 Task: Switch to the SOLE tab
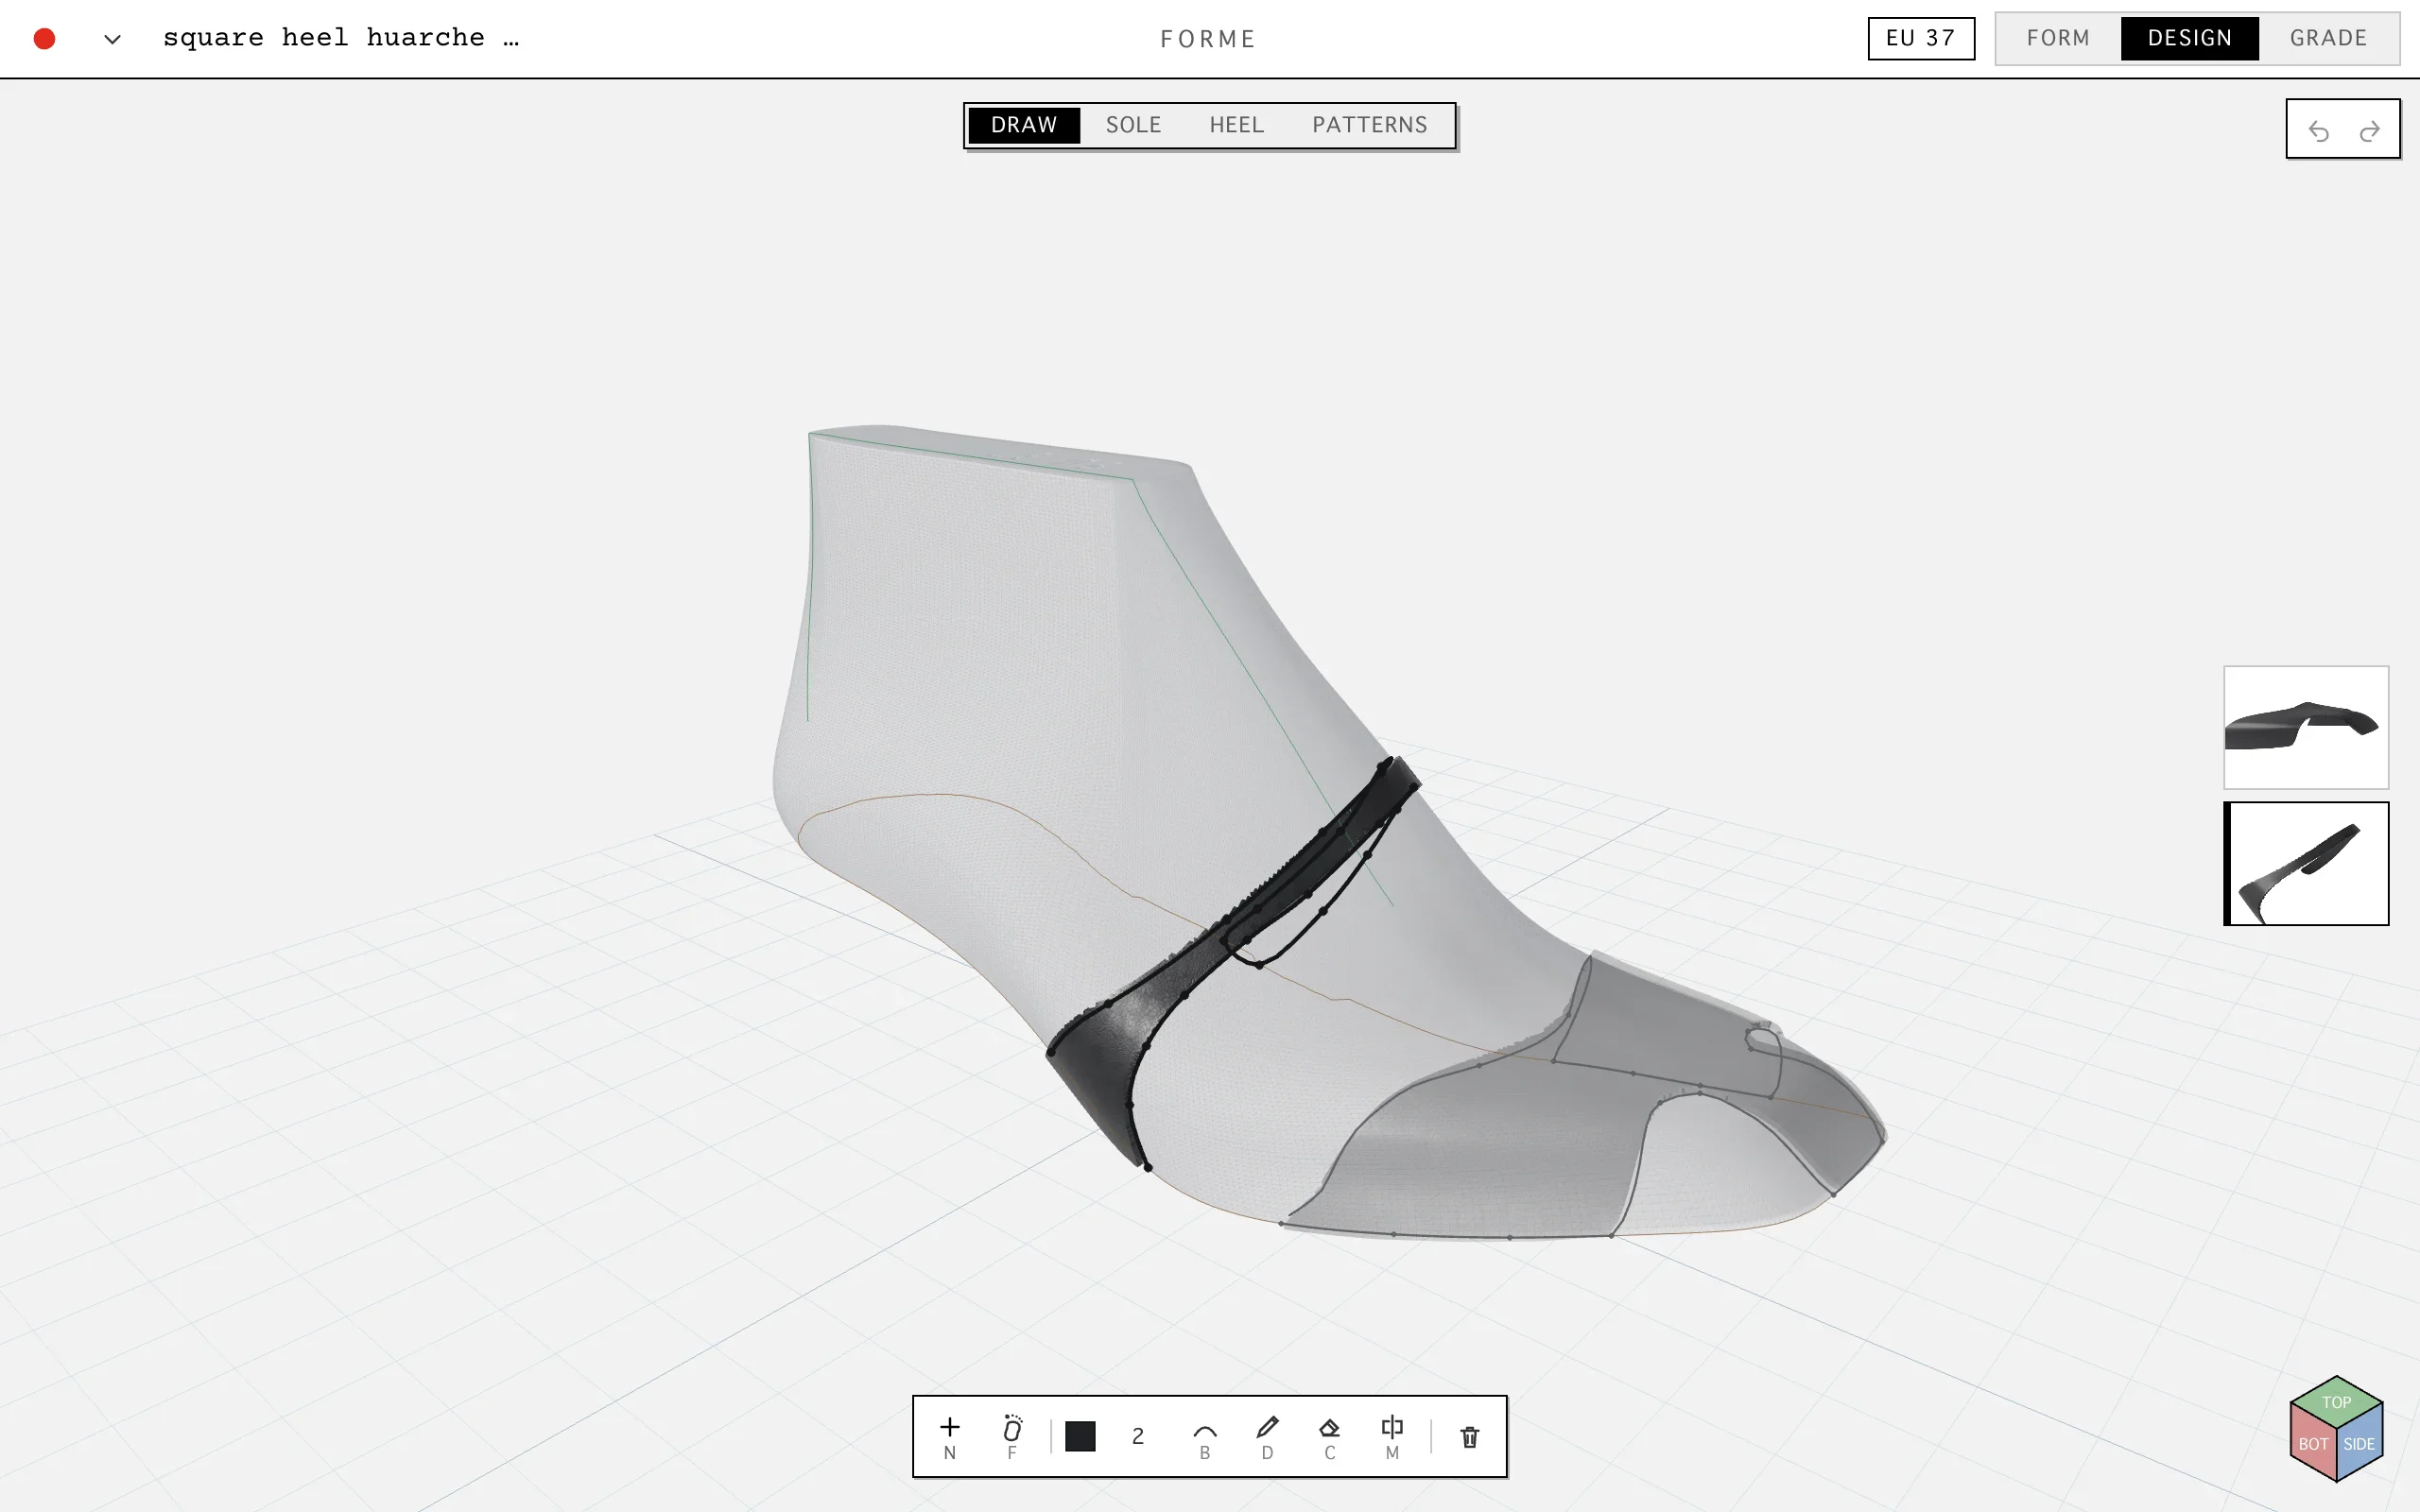(x=1133, y=125)
